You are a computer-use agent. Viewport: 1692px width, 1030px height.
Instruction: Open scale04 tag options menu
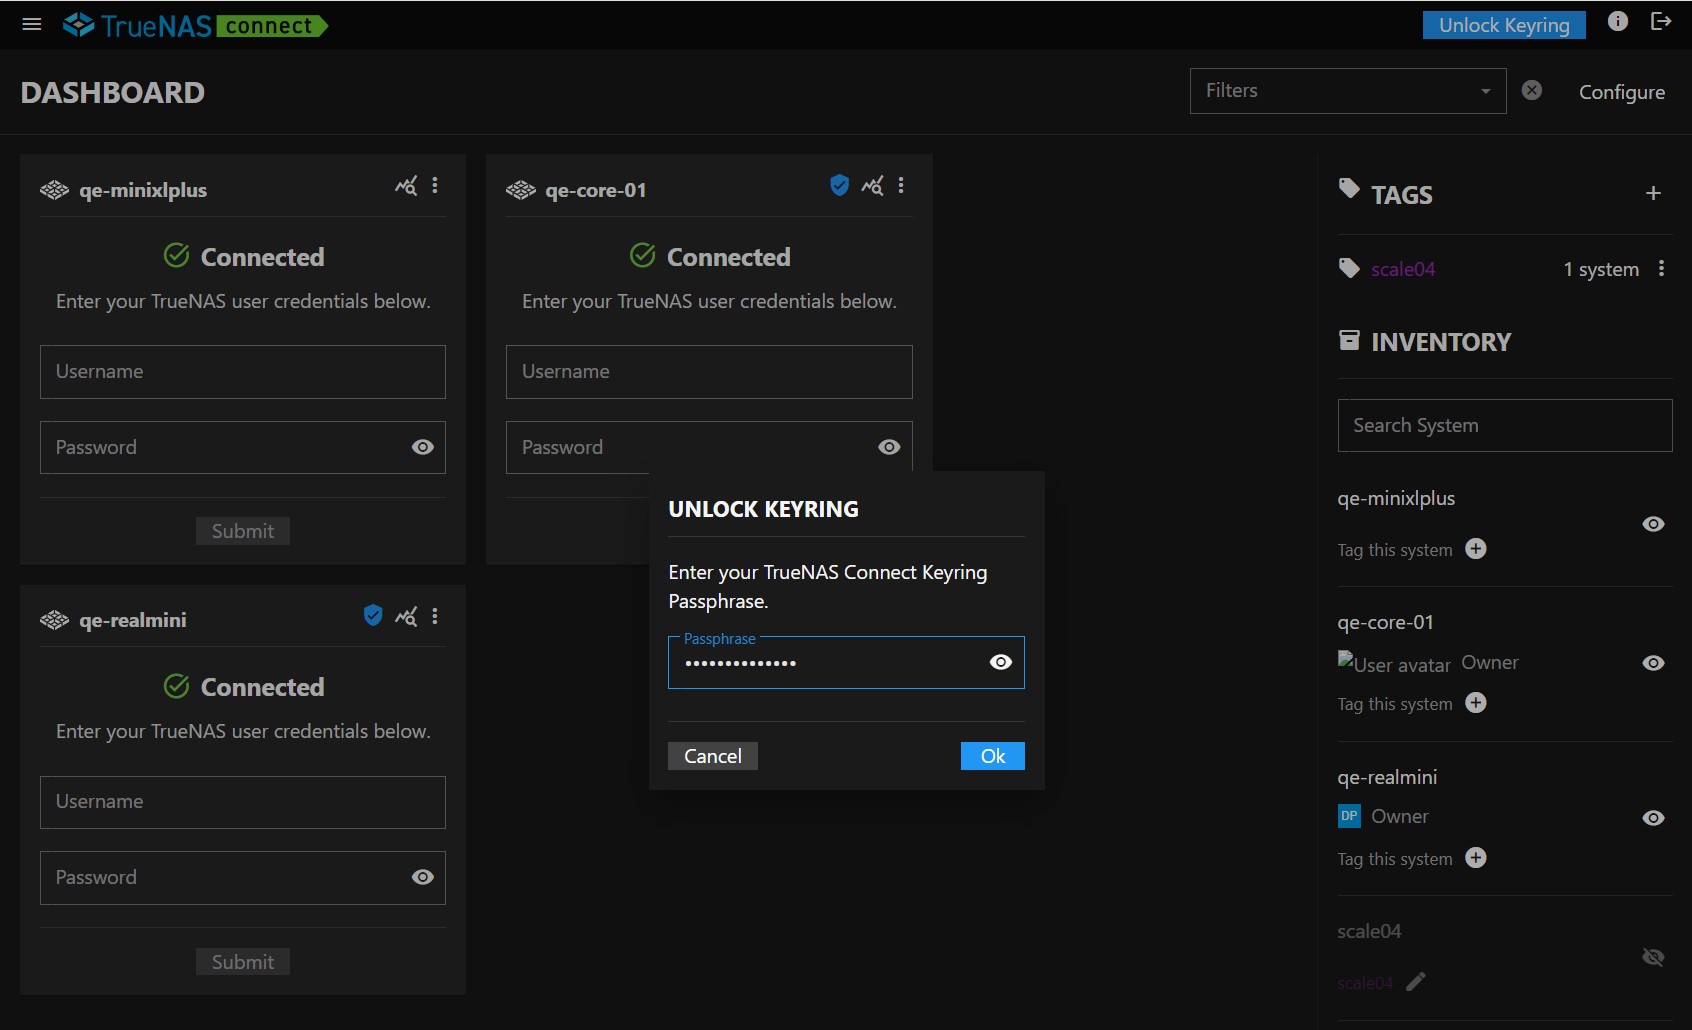pos(1661,269)
